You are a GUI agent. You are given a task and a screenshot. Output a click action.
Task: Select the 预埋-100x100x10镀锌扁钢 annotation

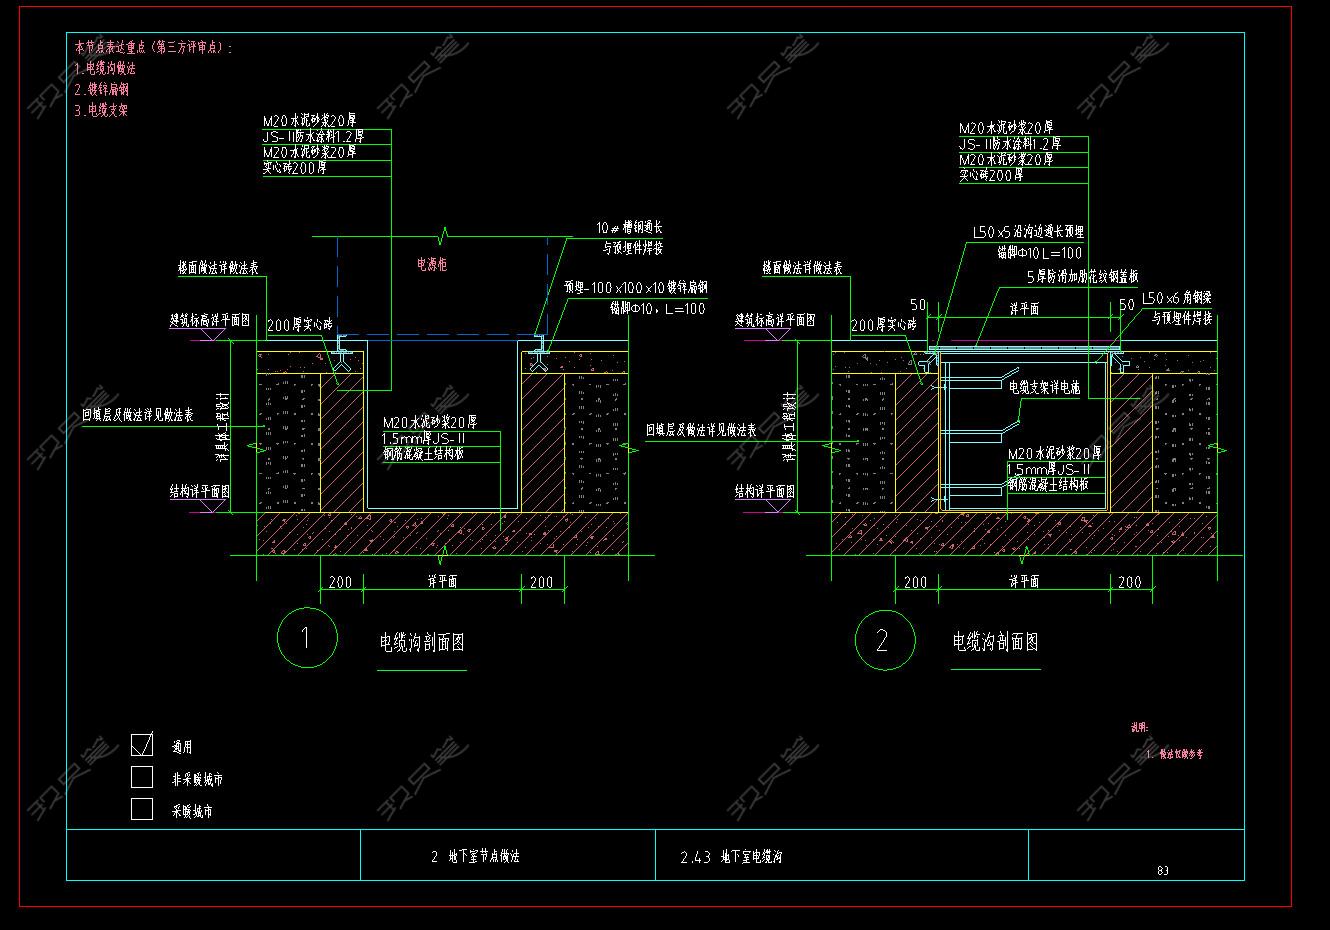click(636, 288)
